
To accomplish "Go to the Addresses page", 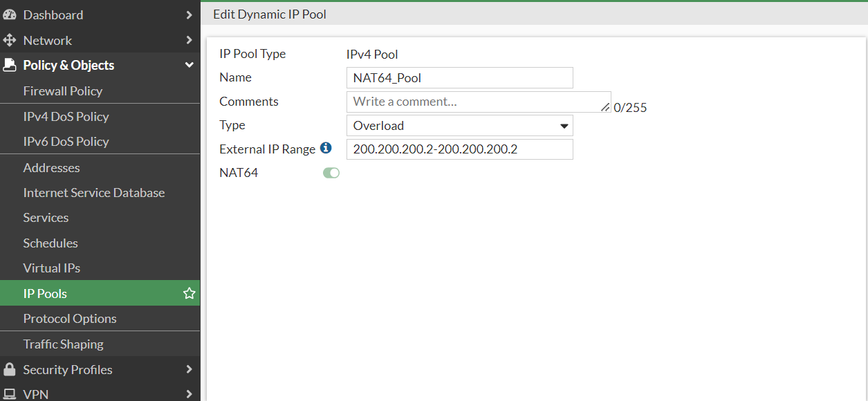I will (x=51, y=168).
